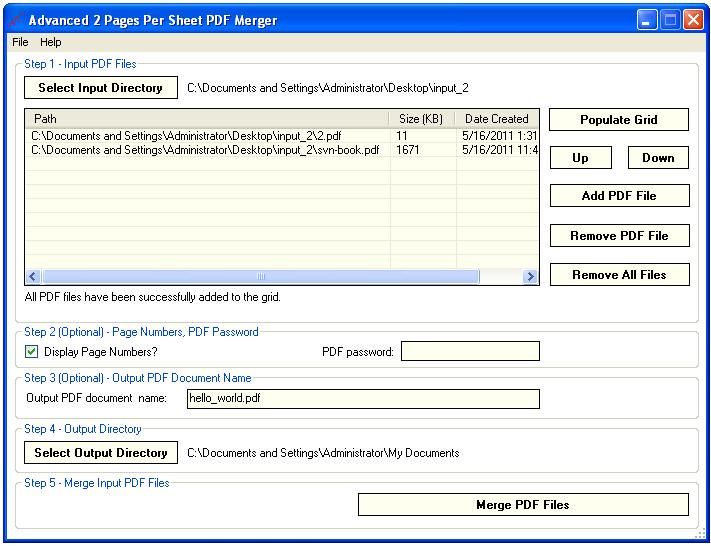Click the grid's horizontal scrollbar left arrow
This screenshot has width=711, height=546.
33,277
